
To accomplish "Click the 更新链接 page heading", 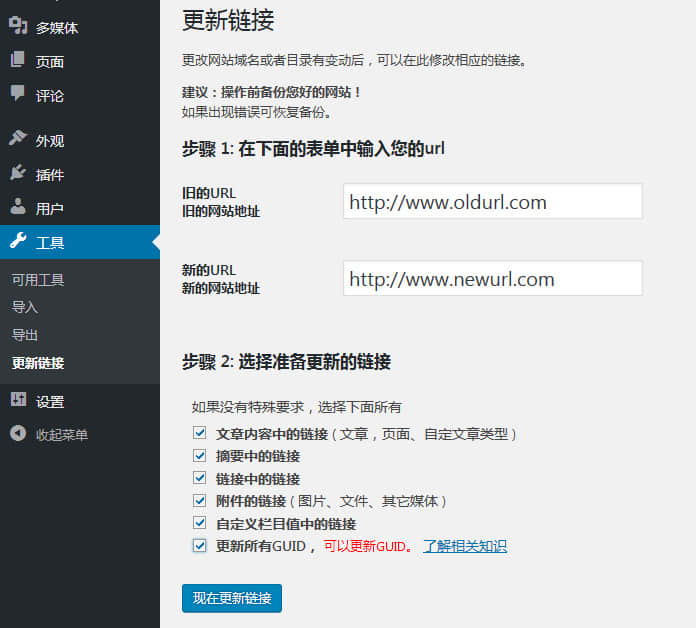I will click(228, 20).
